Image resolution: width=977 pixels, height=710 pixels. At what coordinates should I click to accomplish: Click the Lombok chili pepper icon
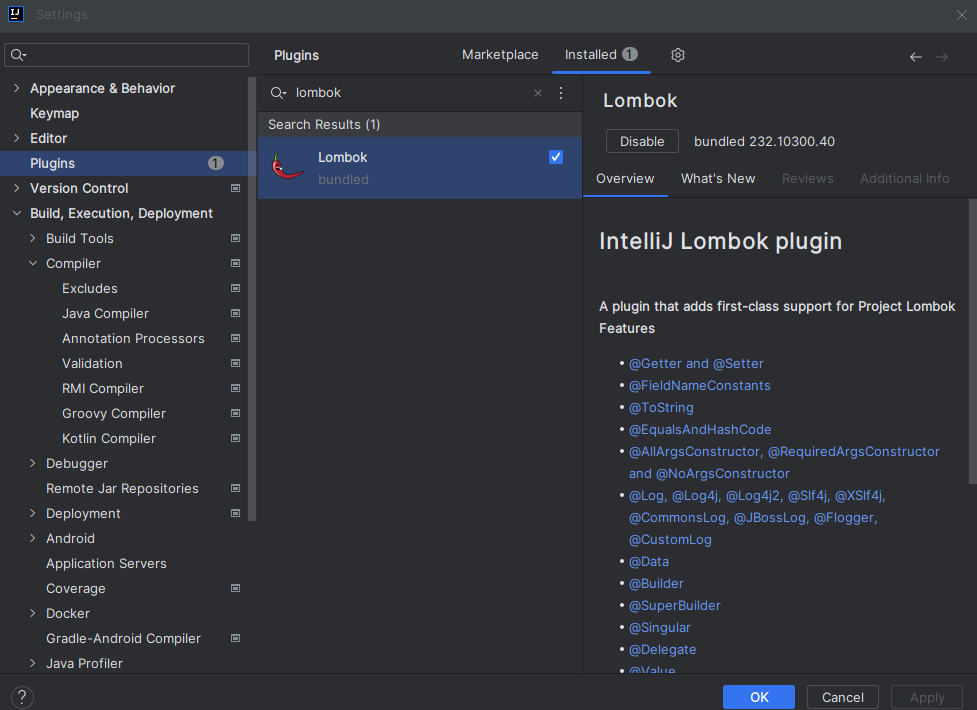pos(287,167)
